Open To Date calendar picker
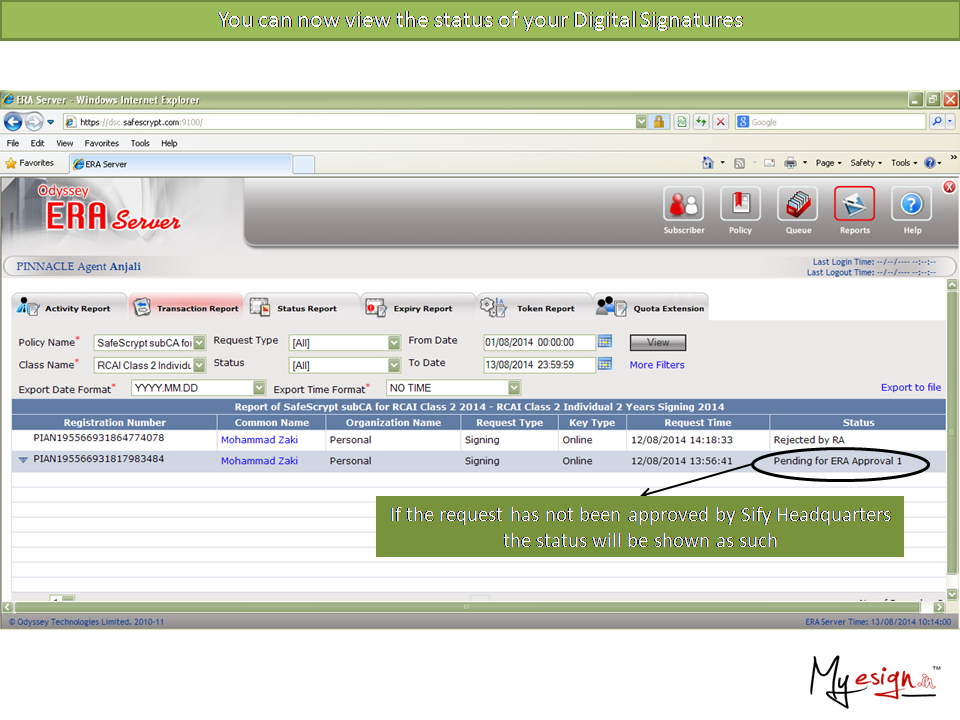 605,364
